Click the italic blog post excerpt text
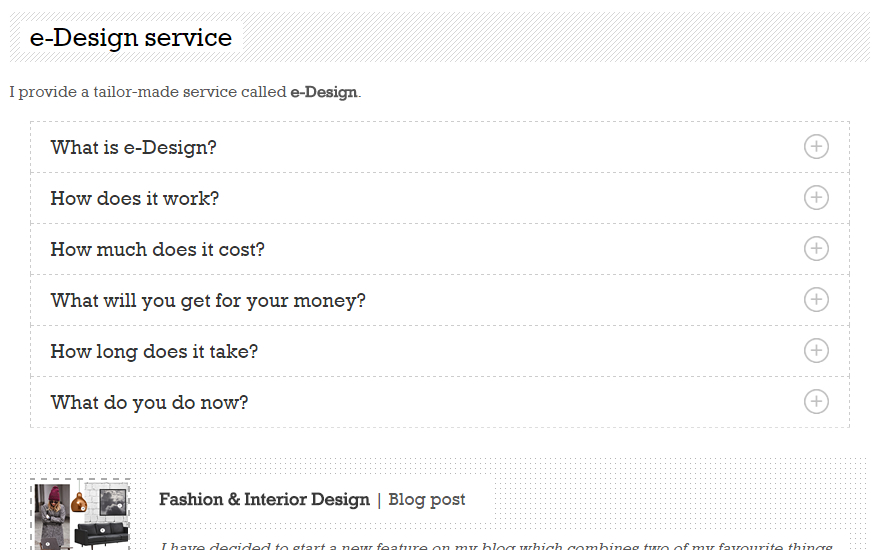Image resolution: width=880 pixels, height=550 pixels. pyautogui.click(x=495, y=545)
